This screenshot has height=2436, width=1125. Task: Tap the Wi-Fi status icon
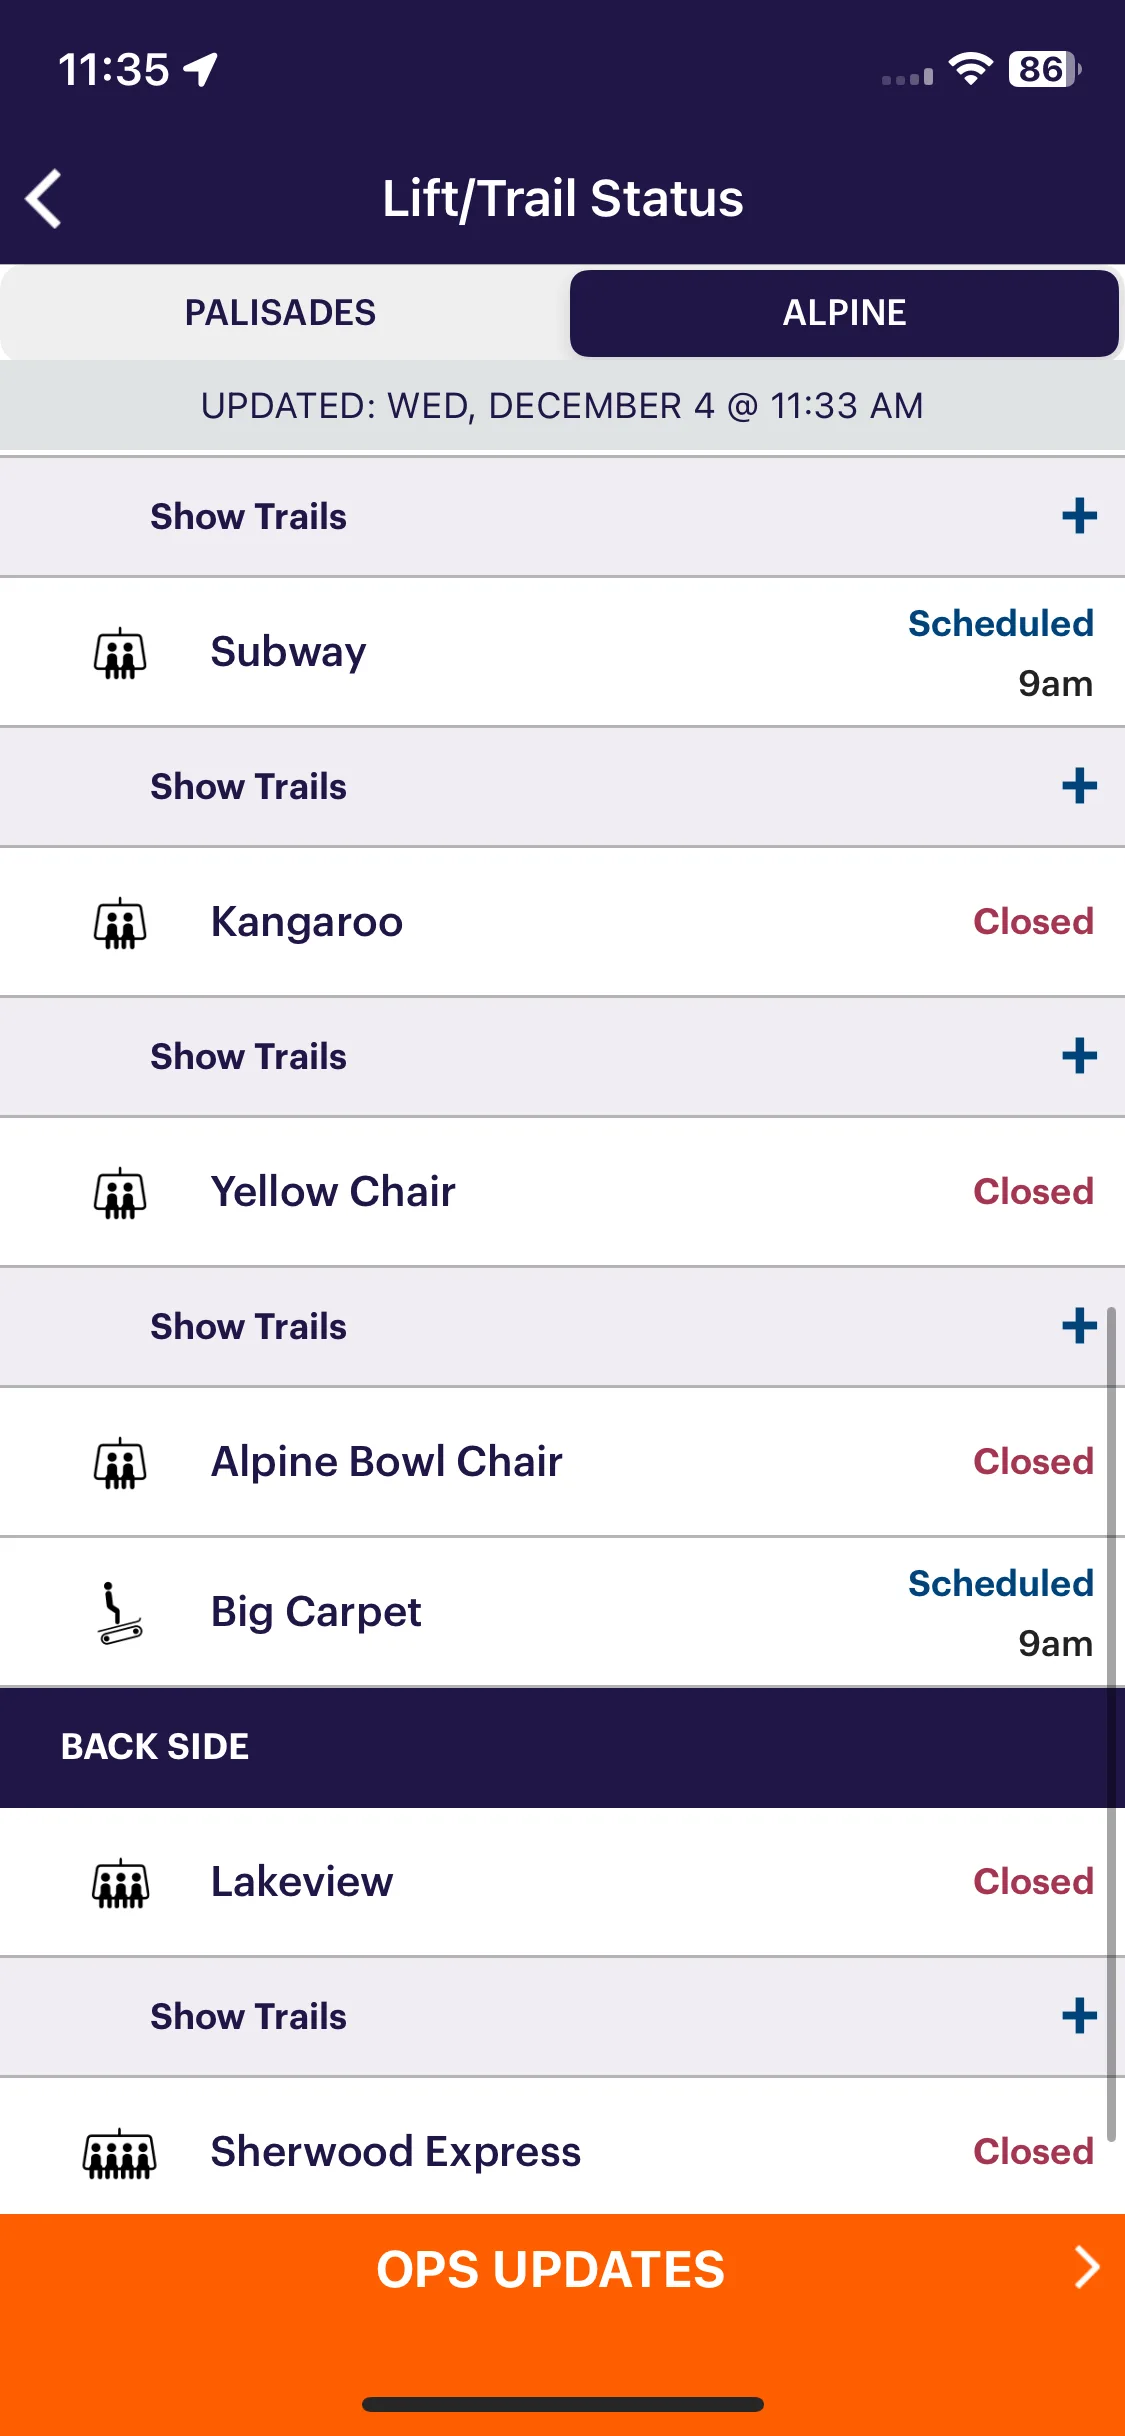[970, 69]
